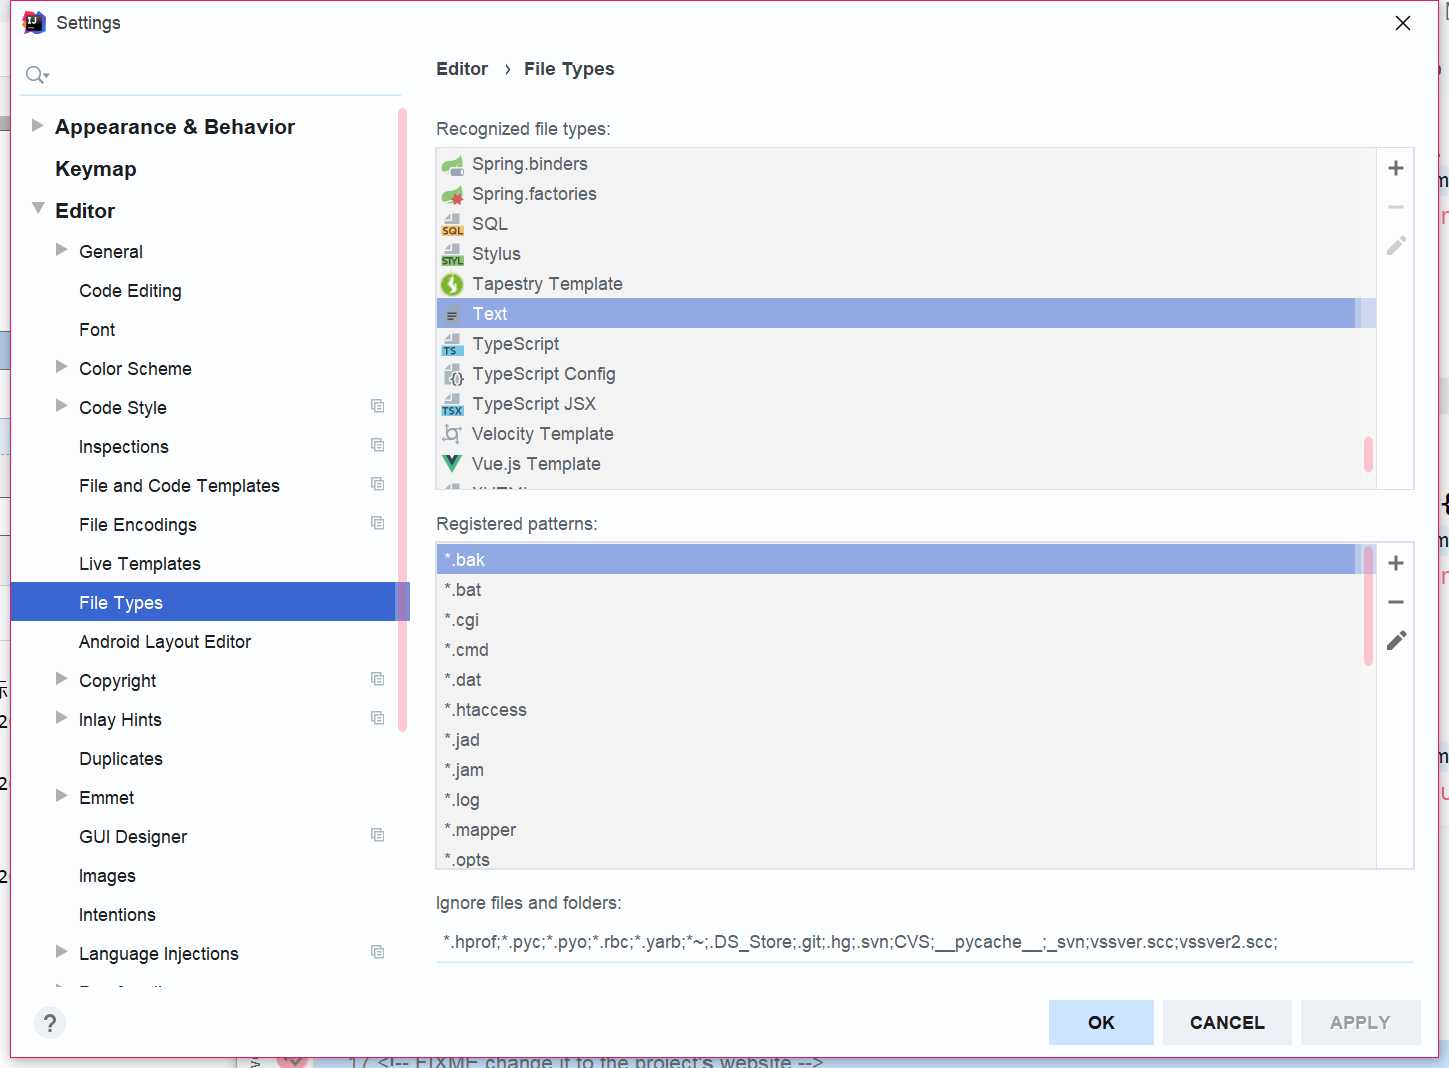This screenshot has width=1449, height=1068.
Task: Click project-level icon beside File Encodings
Action: click(377, 523)
